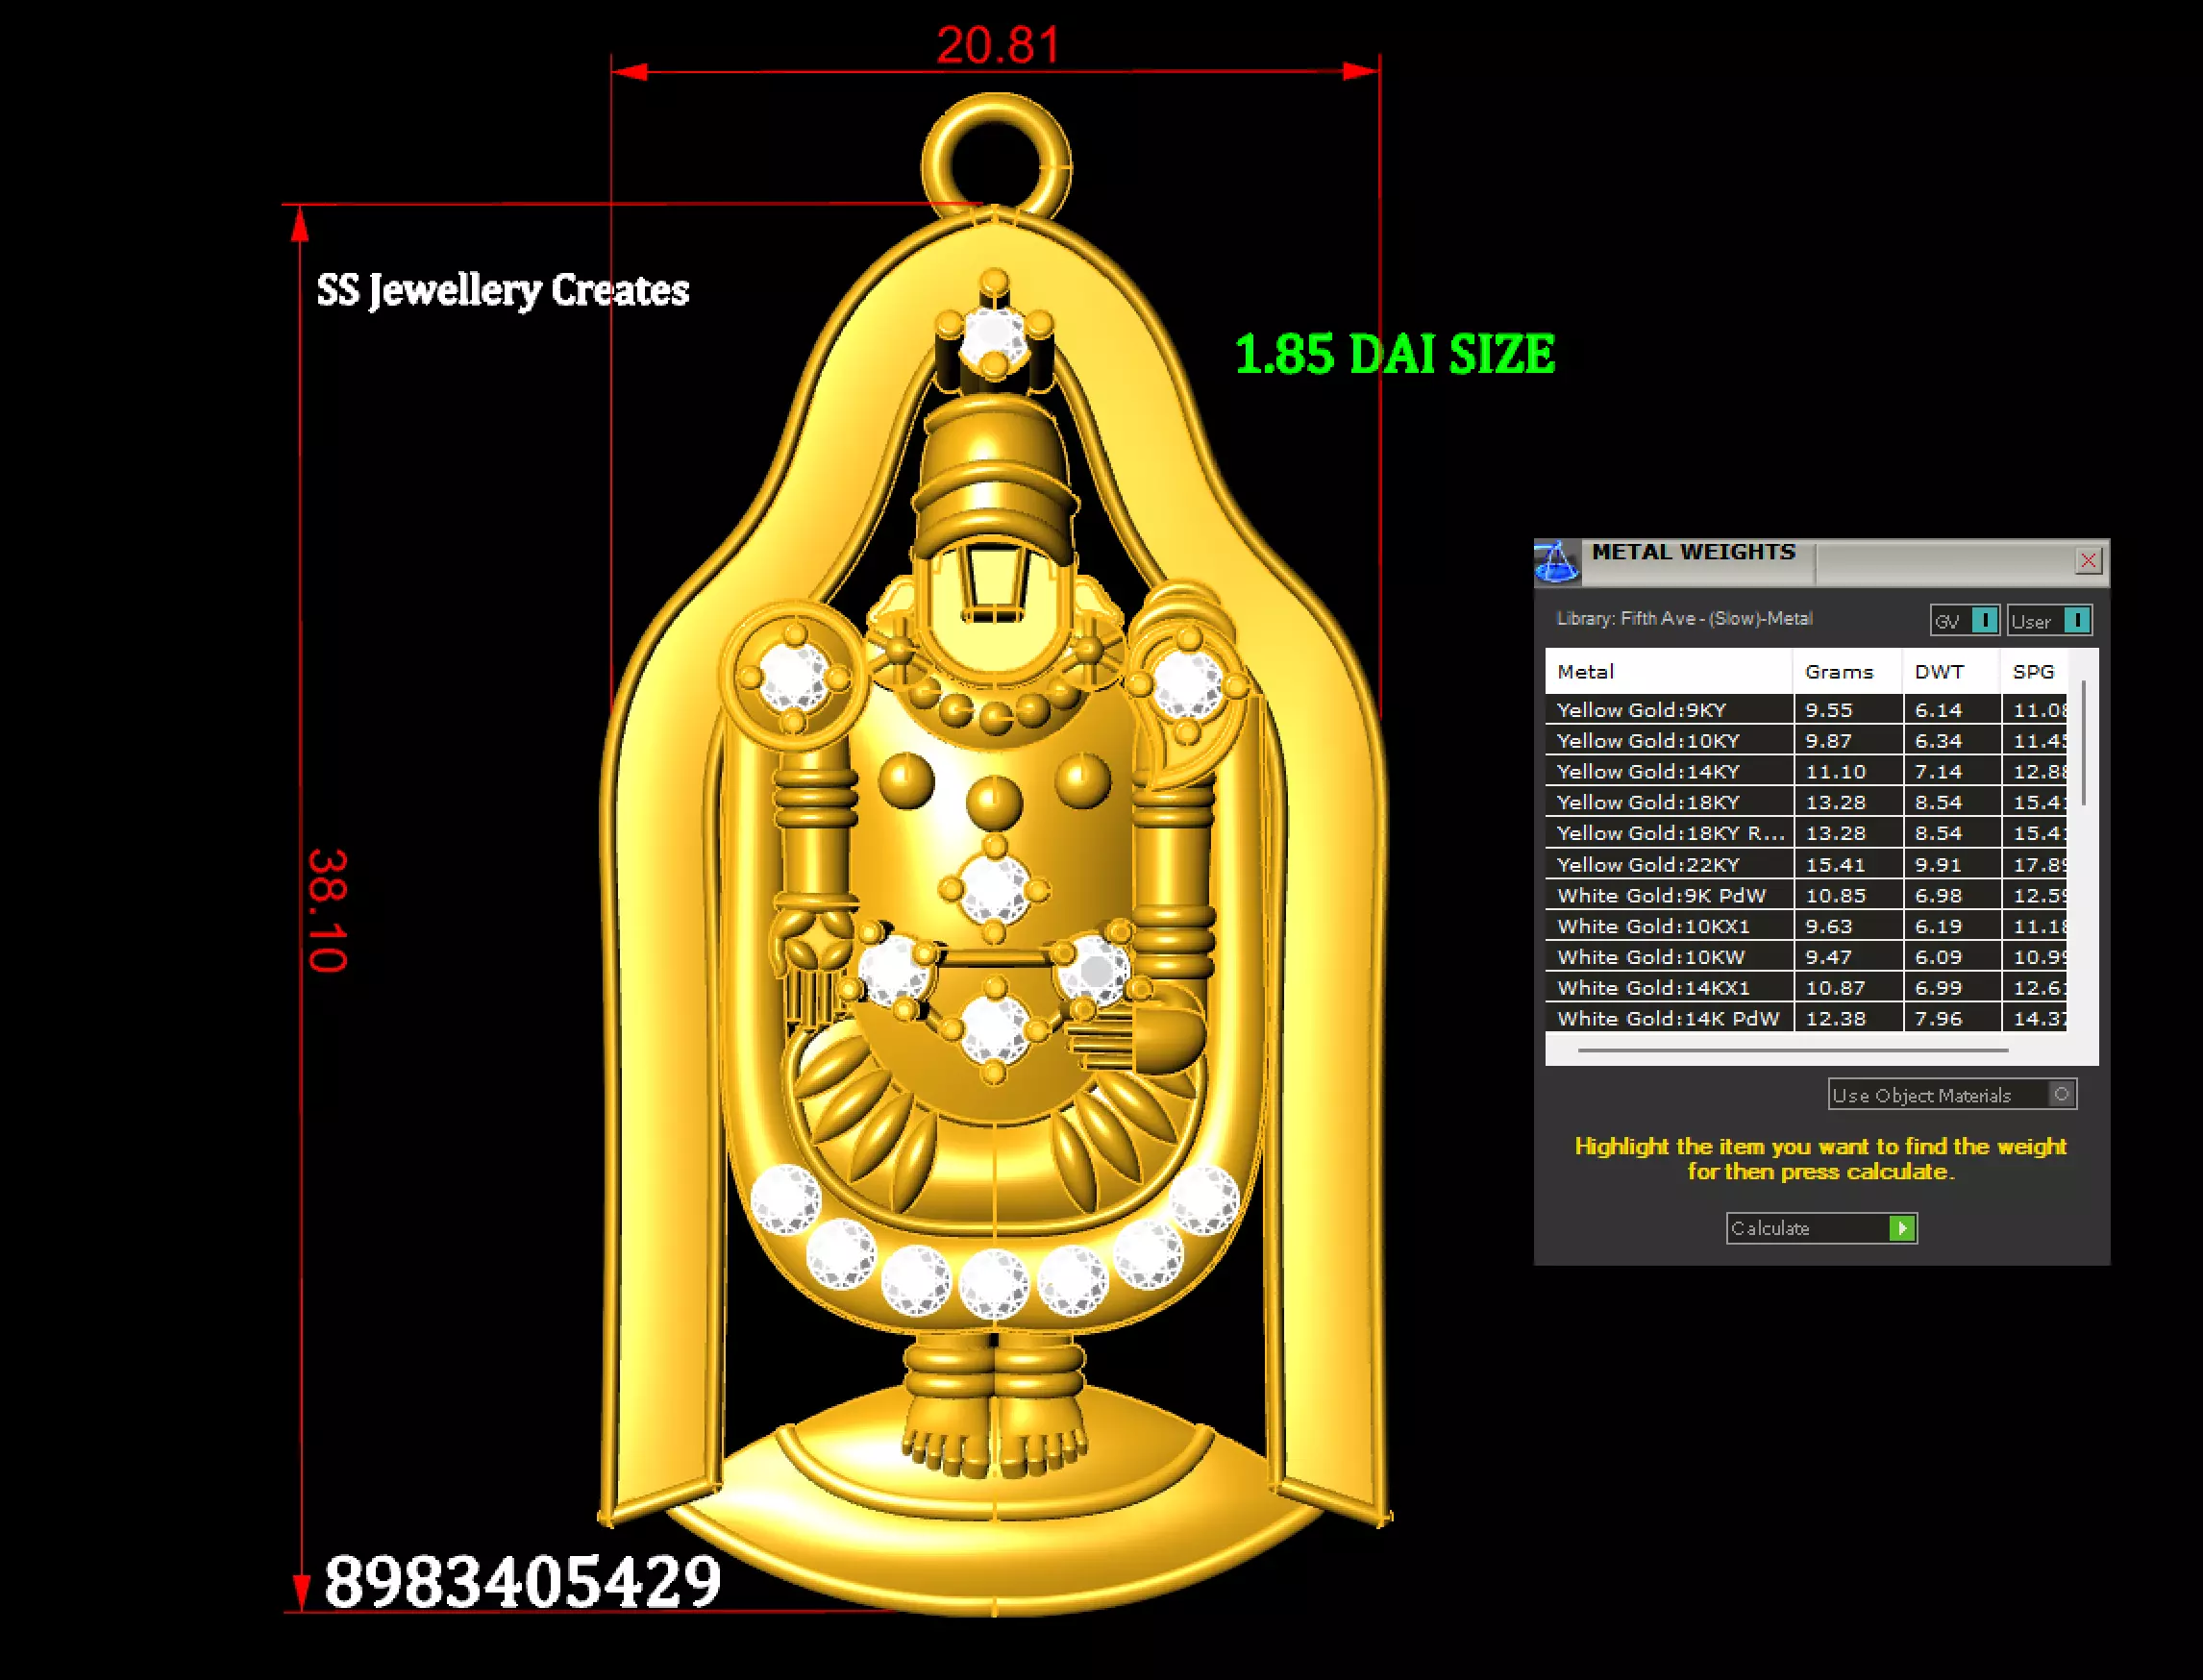Click the 9.87 grams value
Viewport: 2203px width, 1680px height.
tap(1828, 741)
